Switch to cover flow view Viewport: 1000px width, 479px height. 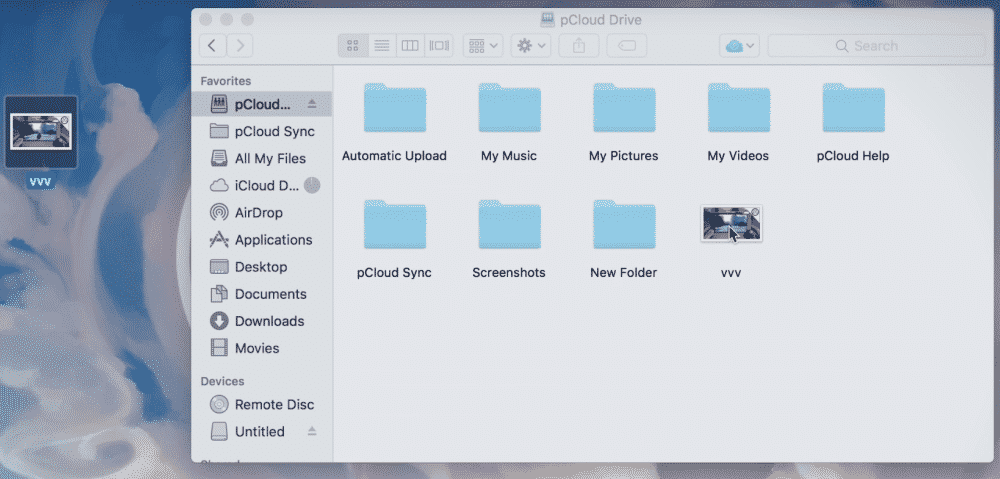click(439, 45)
